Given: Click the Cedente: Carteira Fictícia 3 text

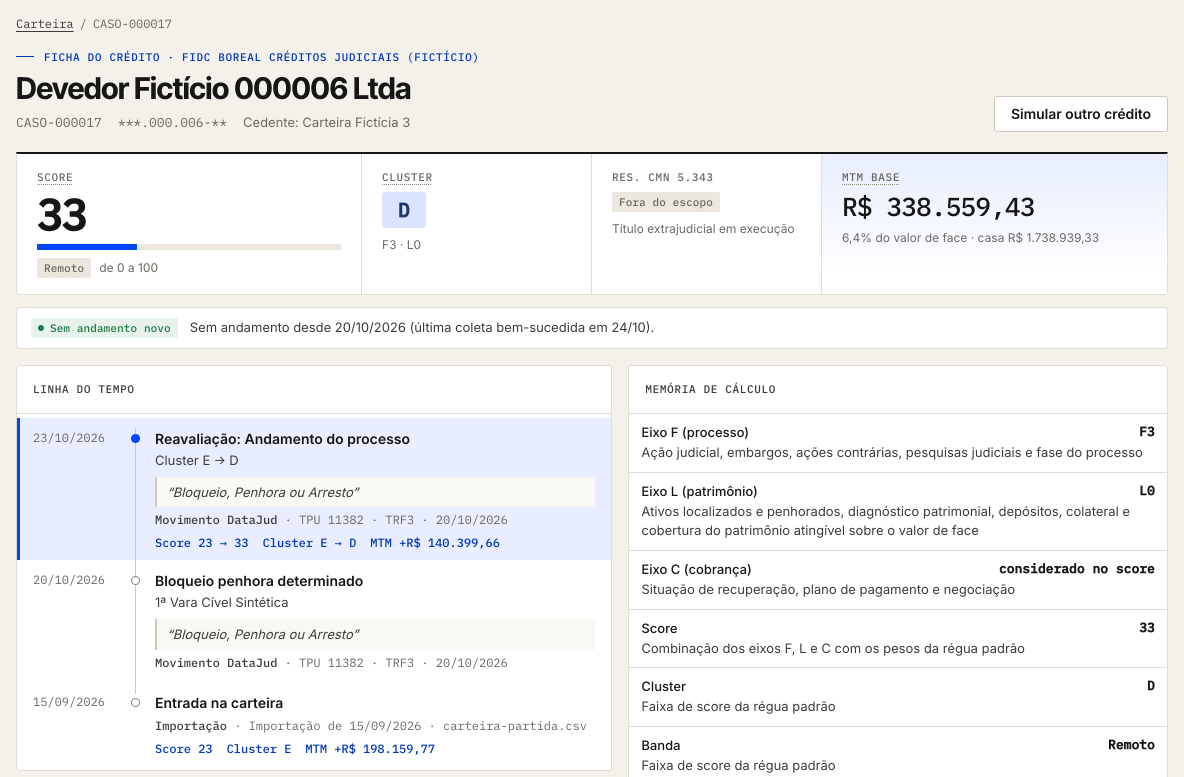Looking at the screenshot, I should (326, 122).
